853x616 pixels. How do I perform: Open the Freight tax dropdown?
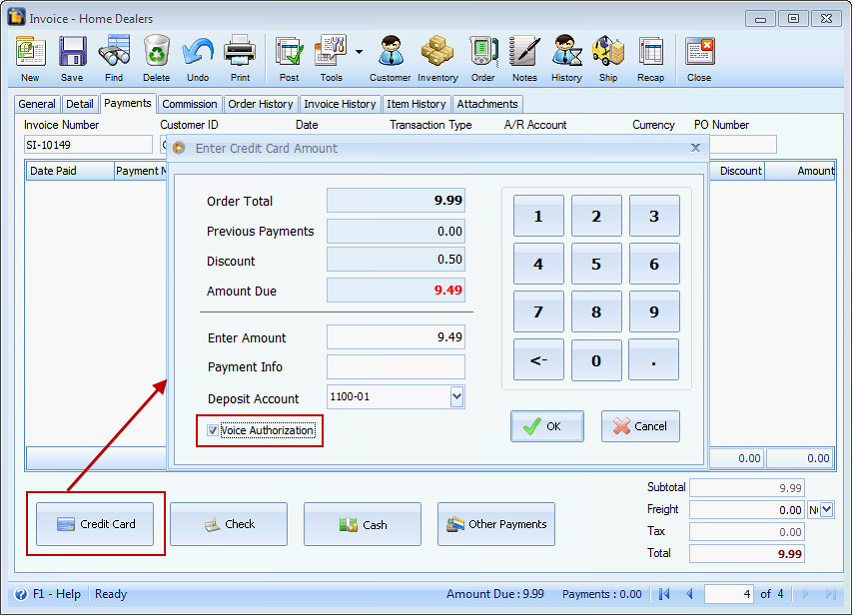(x=827, y=510)
